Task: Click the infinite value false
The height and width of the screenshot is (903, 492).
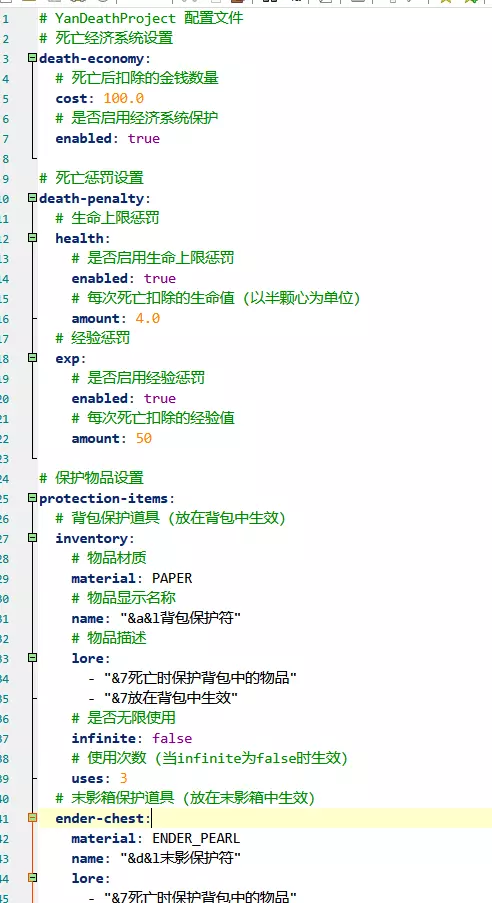Action: point(172,738)
